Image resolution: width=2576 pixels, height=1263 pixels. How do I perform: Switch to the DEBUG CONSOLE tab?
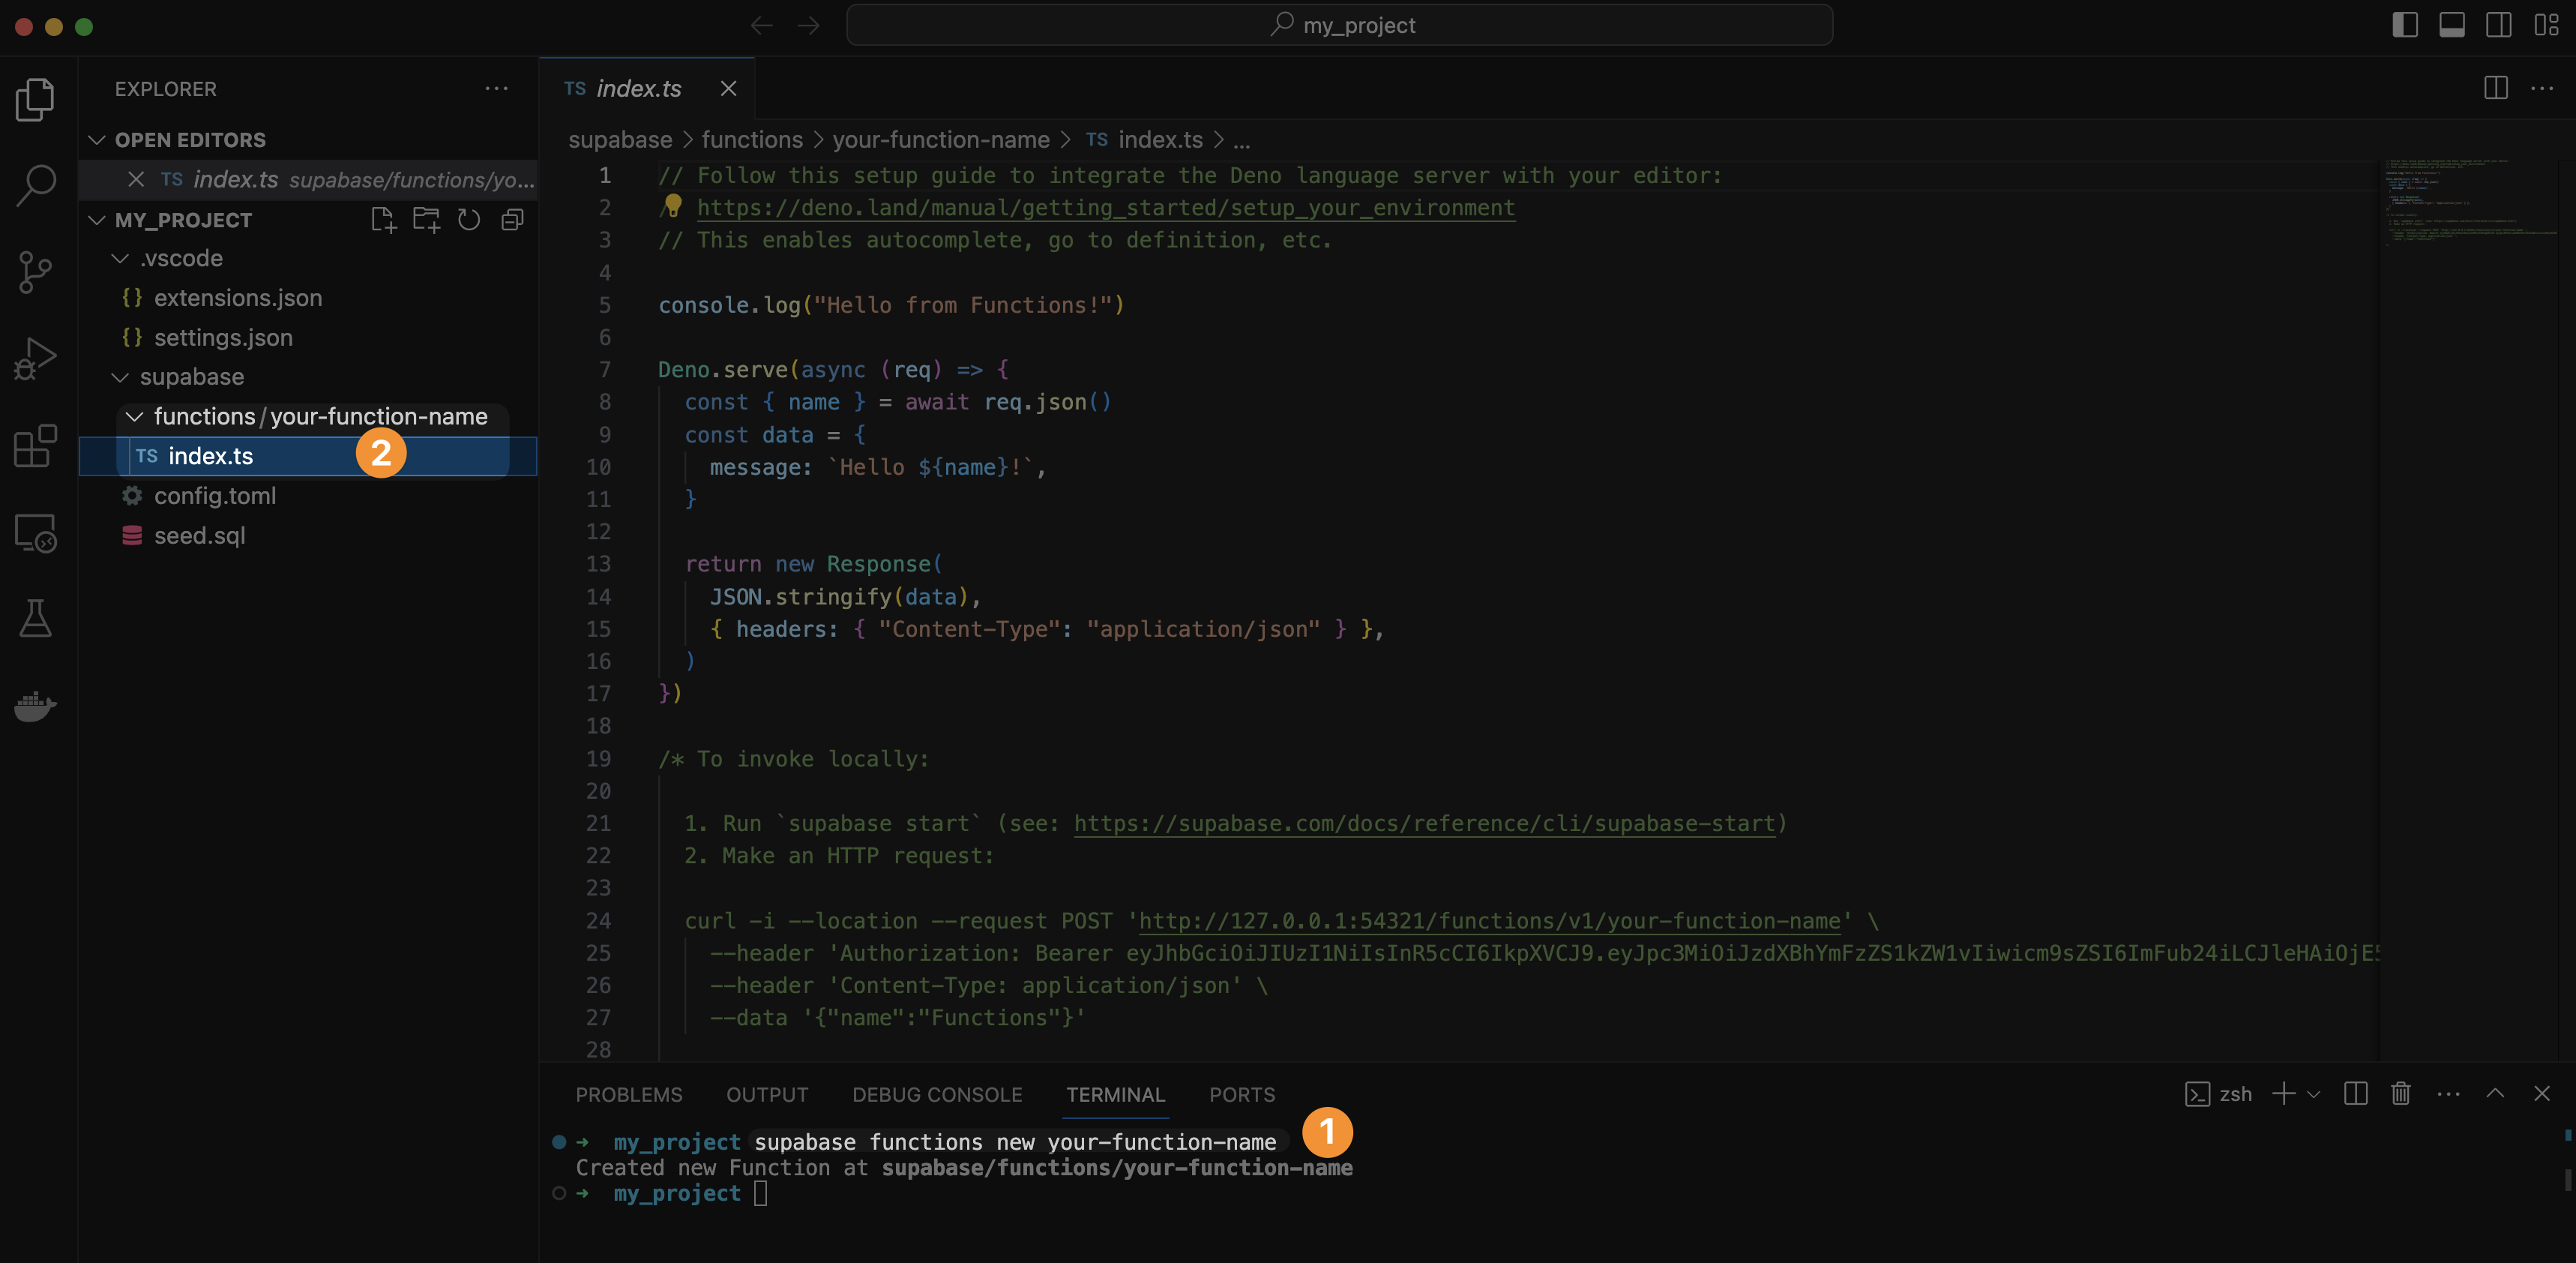click(x=937, y=1094)
